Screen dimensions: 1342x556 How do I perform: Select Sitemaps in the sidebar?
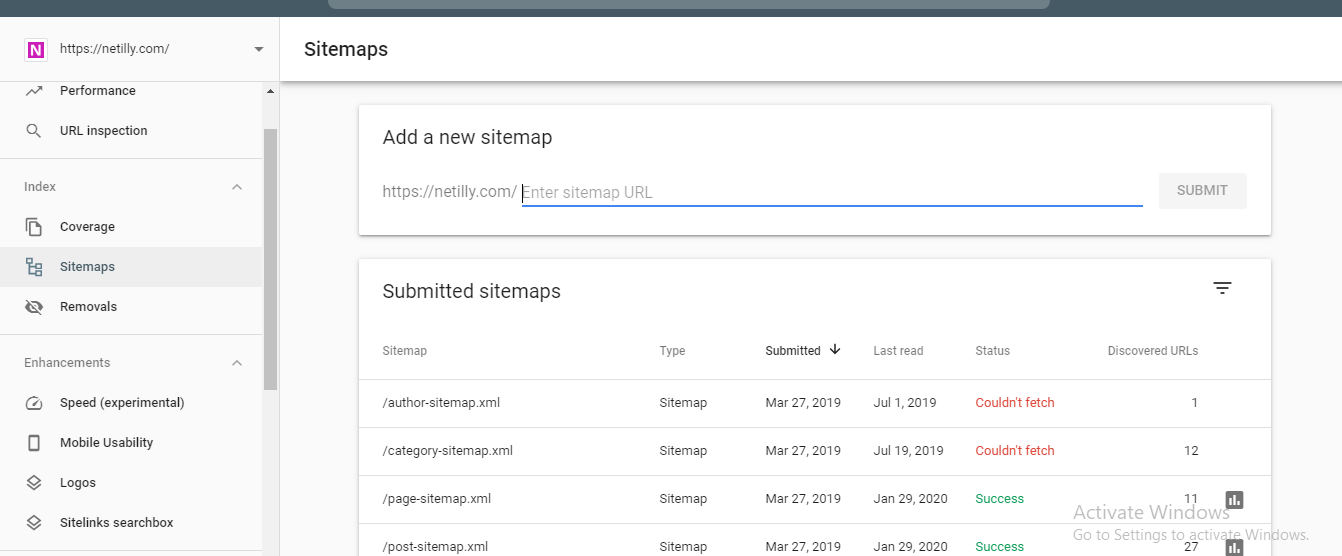point(131,267)
